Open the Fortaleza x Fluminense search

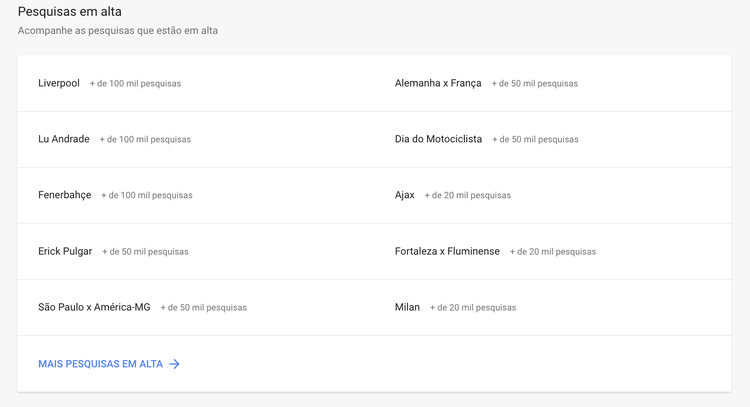point(447,251)
